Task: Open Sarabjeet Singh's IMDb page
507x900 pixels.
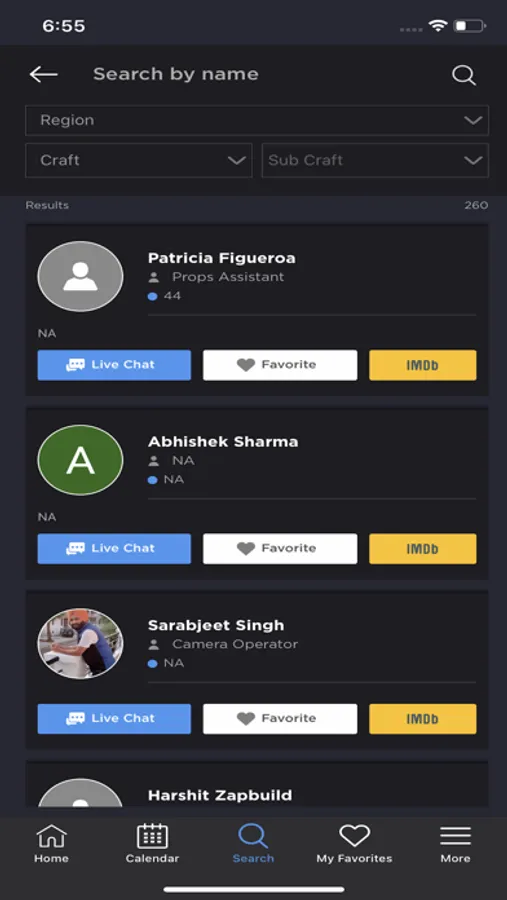Action: coord(423,719)
